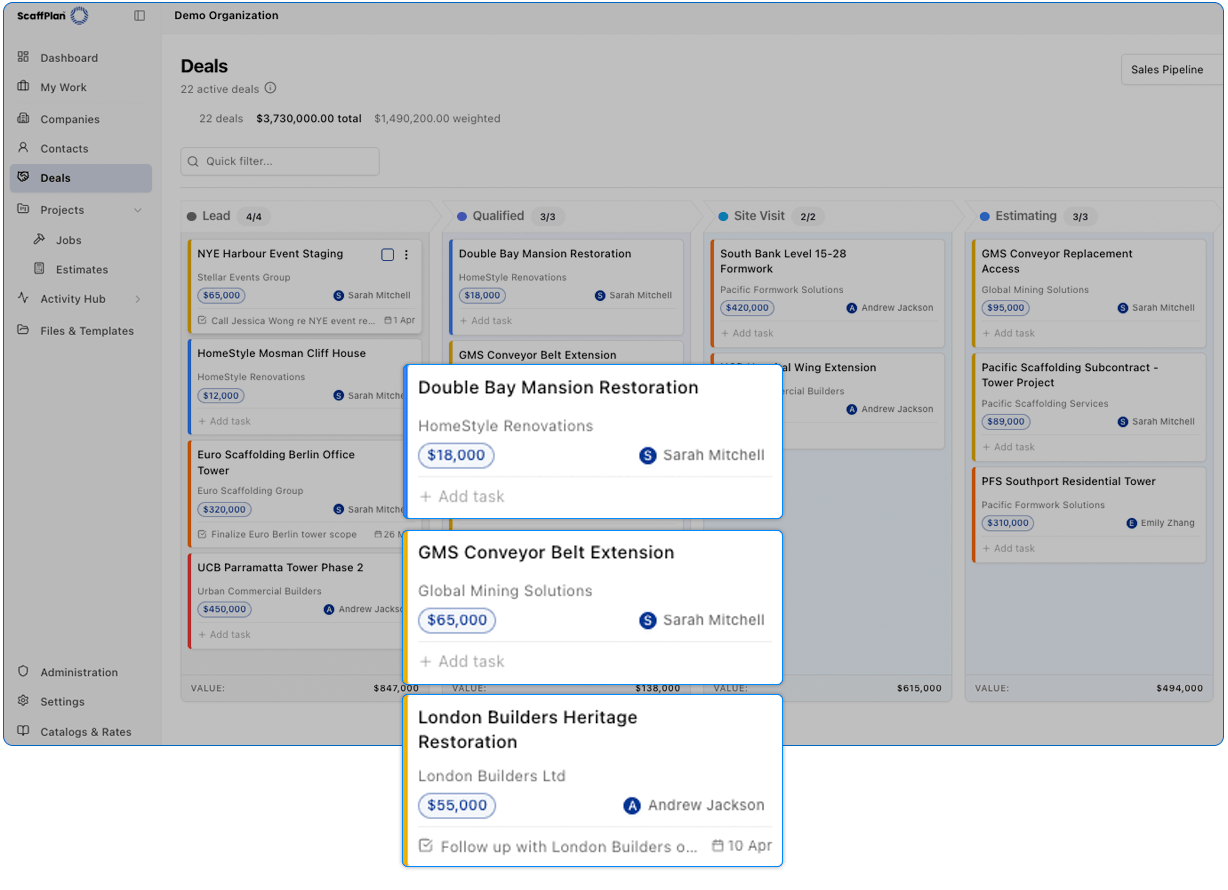This screenshot has height=890, width=1228.
Task: Click the Contacts person icon
Action: [22, 148]
